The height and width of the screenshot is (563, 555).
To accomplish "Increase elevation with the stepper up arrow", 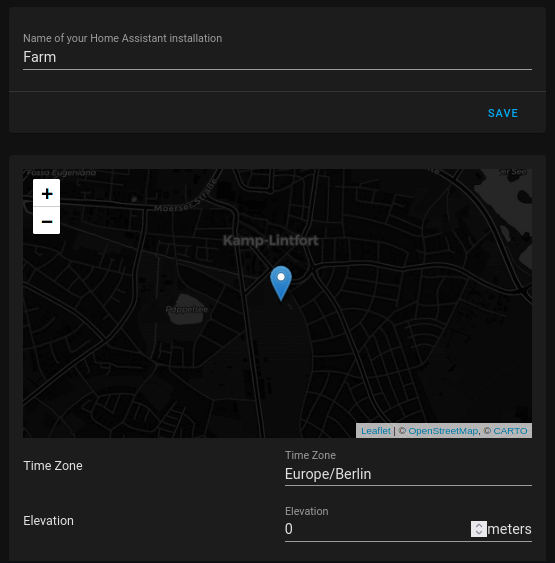I will pyautogui.click(x=479, y=525).
